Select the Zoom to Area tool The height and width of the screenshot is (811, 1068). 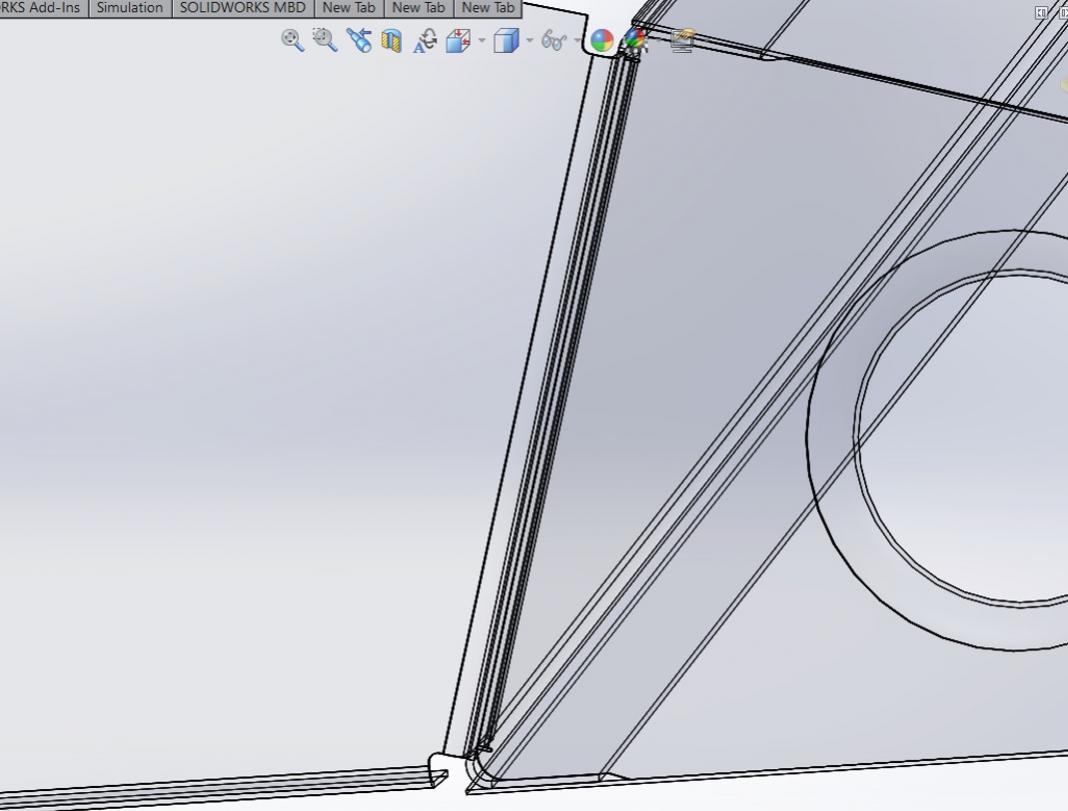325,40
